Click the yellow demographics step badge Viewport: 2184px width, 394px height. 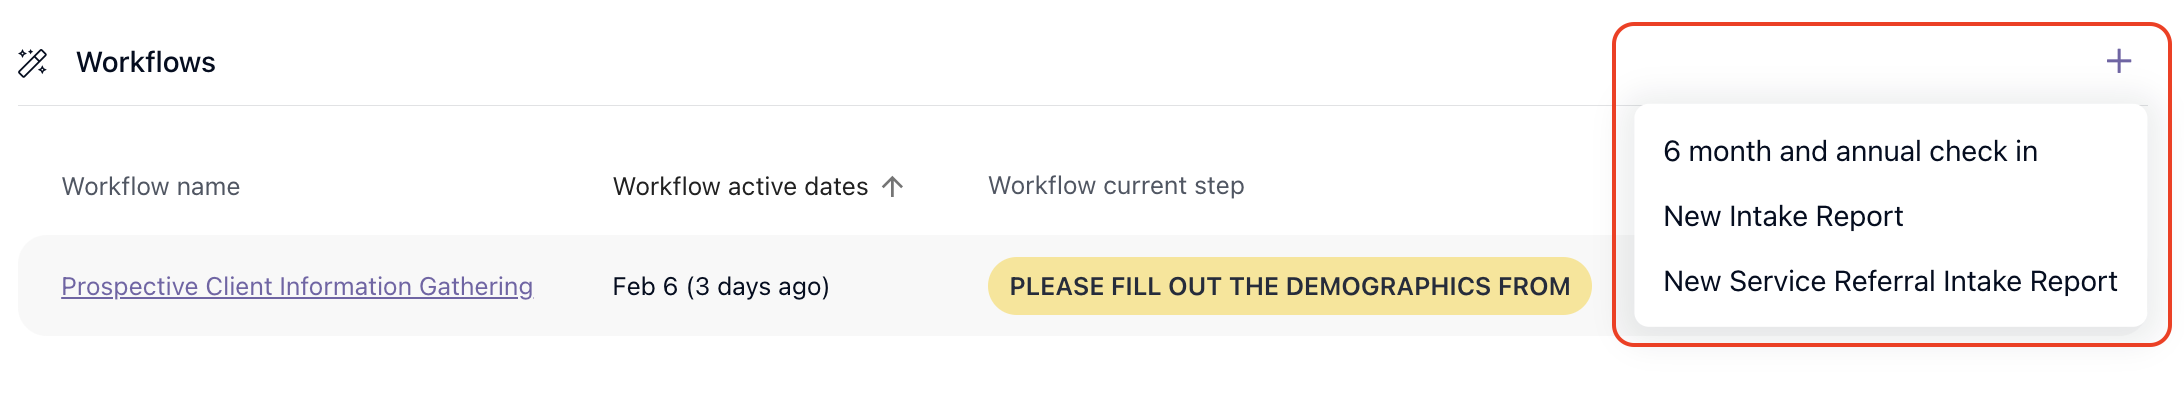1290,286
